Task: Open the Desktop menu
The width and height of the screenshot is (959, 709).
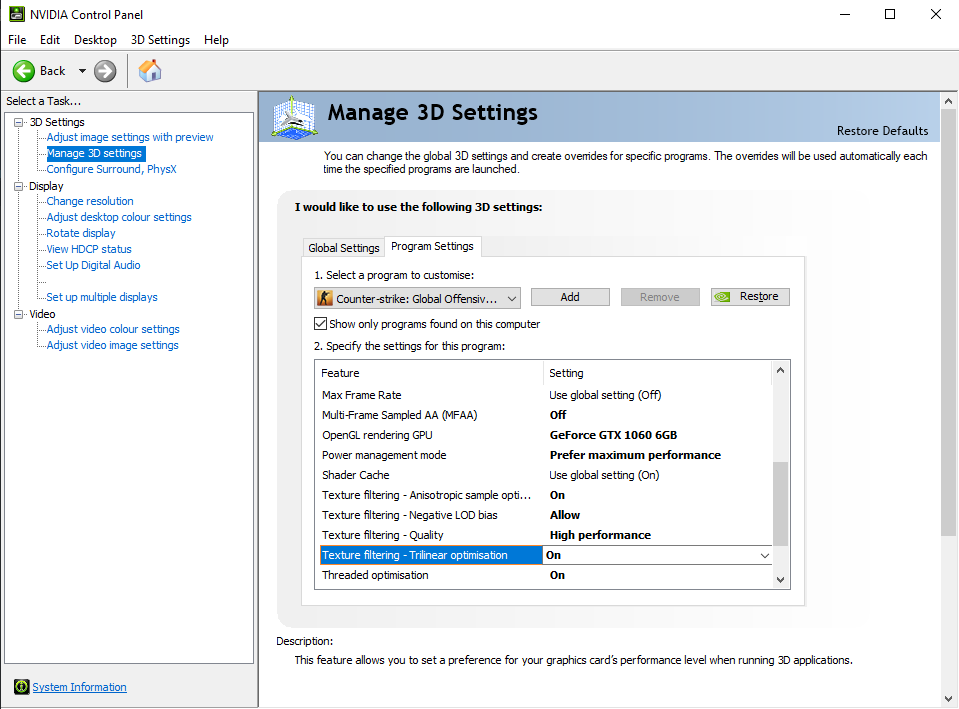Action: pos(95,40)
